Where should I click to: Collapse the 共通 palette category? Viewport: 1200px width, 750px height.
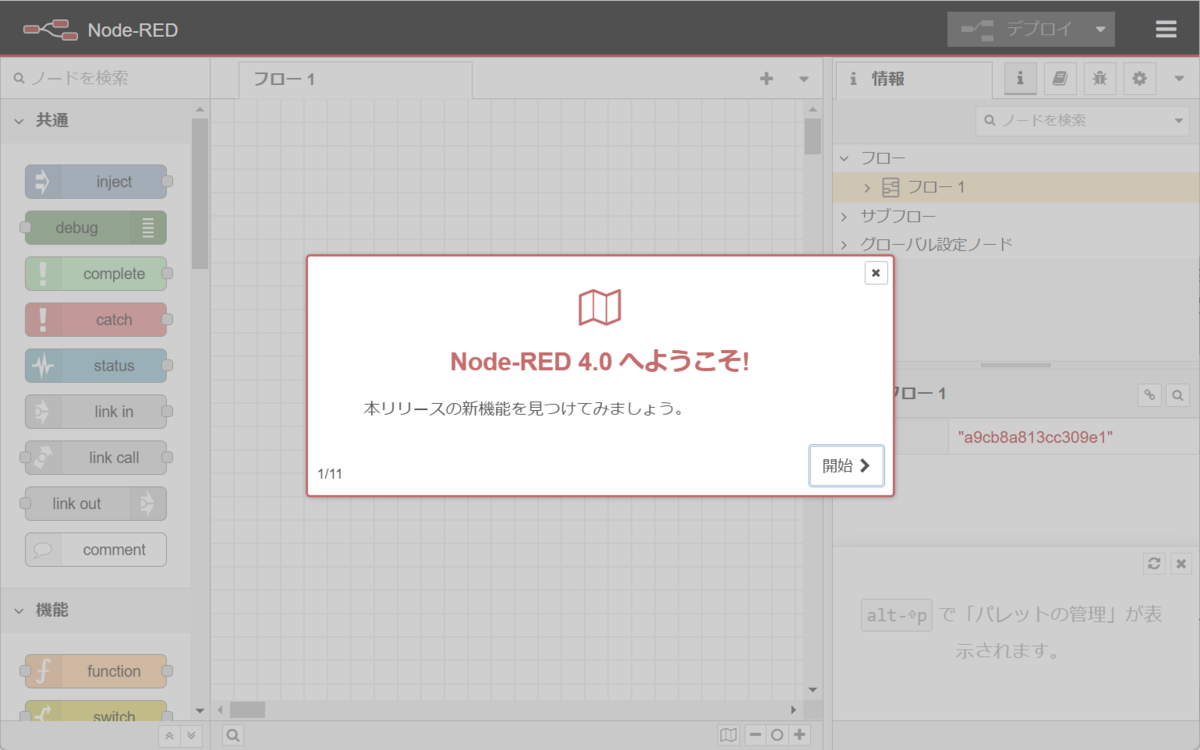tap(95, 120)
